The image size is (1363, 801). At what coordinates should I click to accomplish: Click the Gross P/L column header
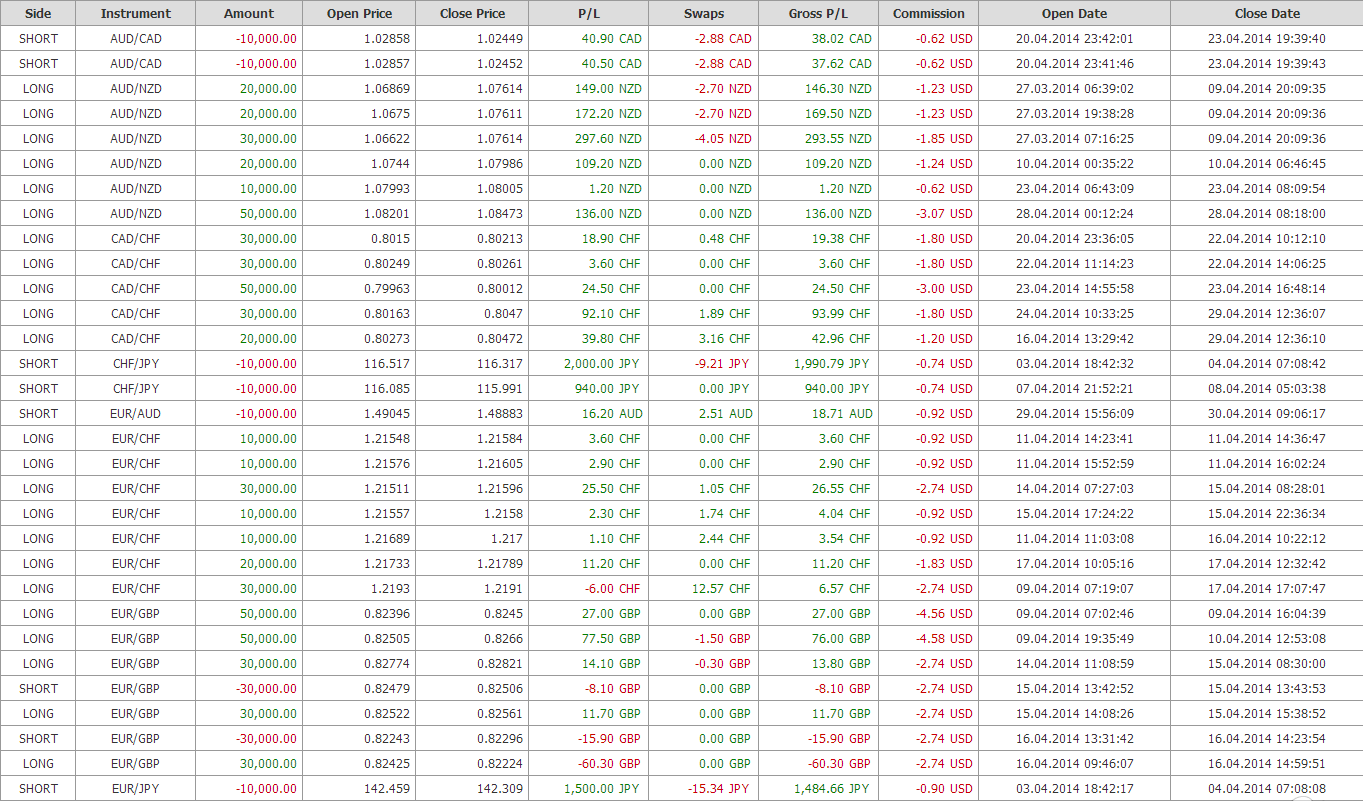[x=818, y=14]
